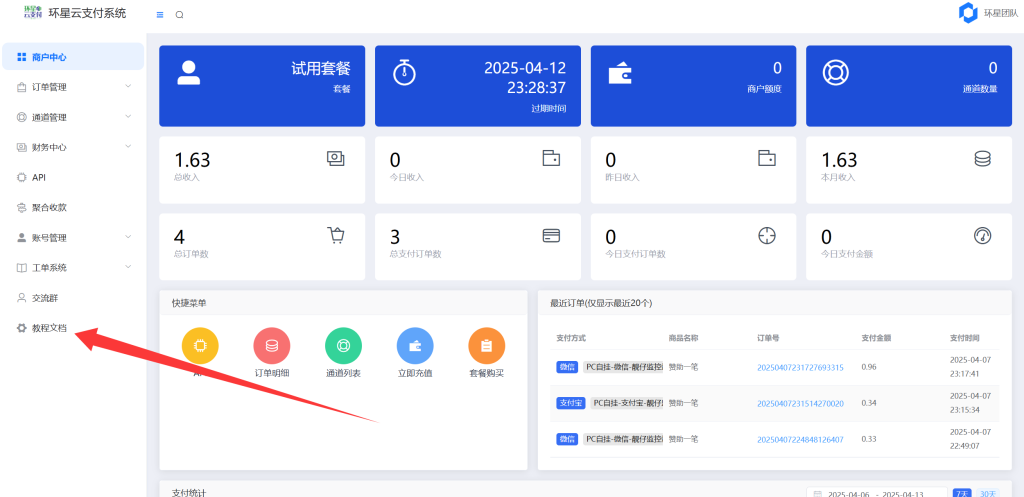Open 聚合收款 in the sidebar
This screenshot has height=497, width=1024.
click(49, 208)
